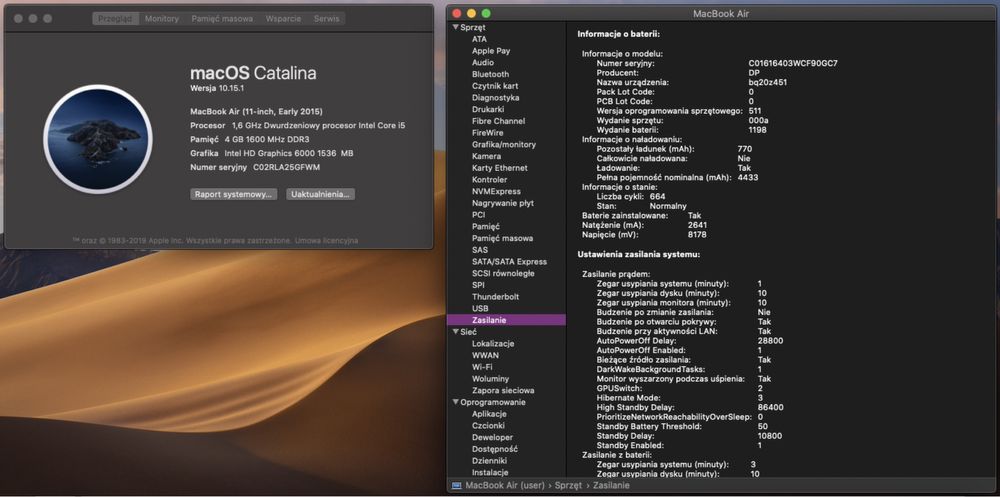Click the Uaktualnienia button
Viewport: 1000px width, 497px height.
pyautogui.click(x=320, y=194)
